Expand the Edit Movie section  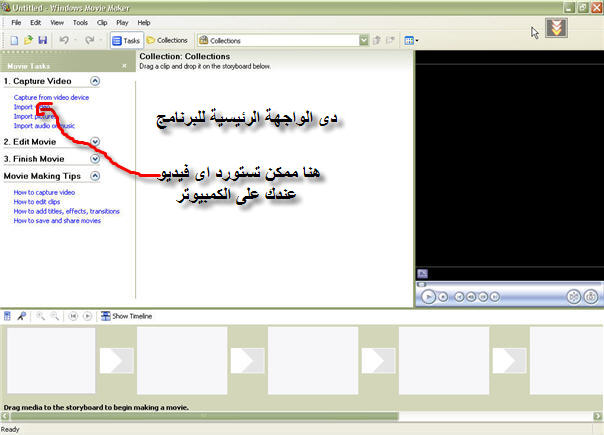(95, 142)
